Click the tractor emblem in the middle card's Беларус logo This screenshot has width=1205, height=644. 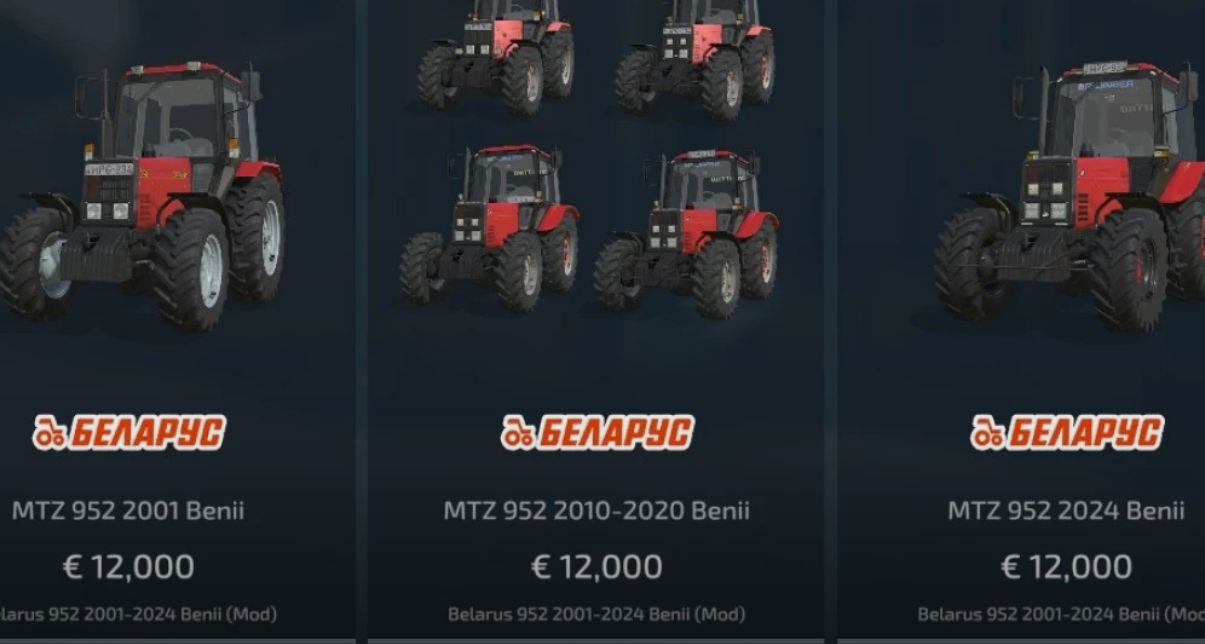click(x=517, y=434)
